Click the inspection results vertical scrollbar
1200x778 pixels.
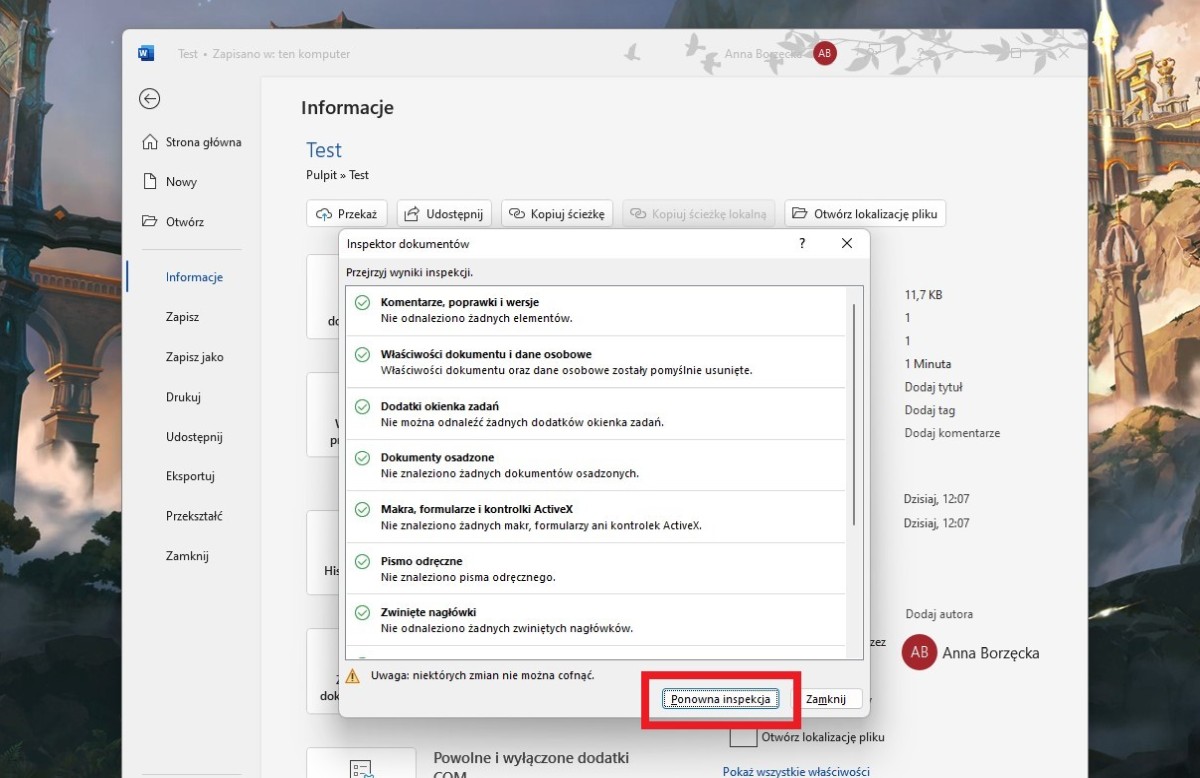coord(853,415)
